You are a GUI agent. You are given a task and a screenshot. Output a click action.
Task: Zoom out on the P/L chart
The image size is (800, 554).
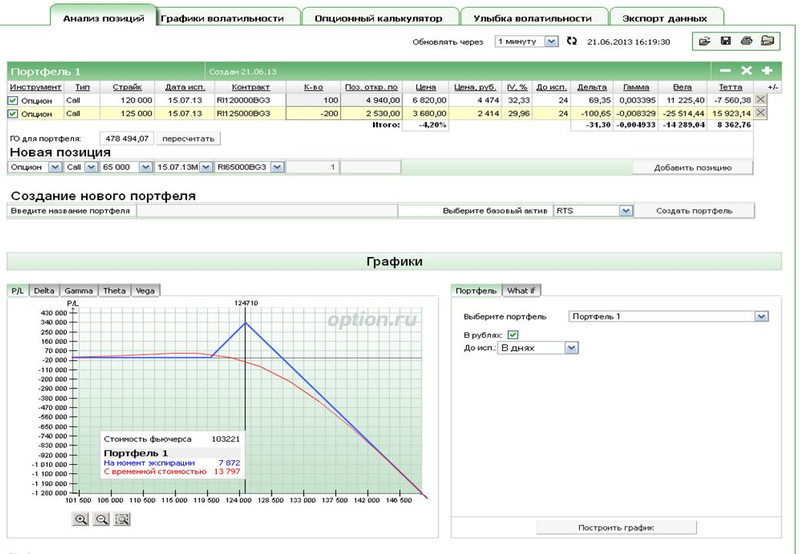tap(101, 519)
